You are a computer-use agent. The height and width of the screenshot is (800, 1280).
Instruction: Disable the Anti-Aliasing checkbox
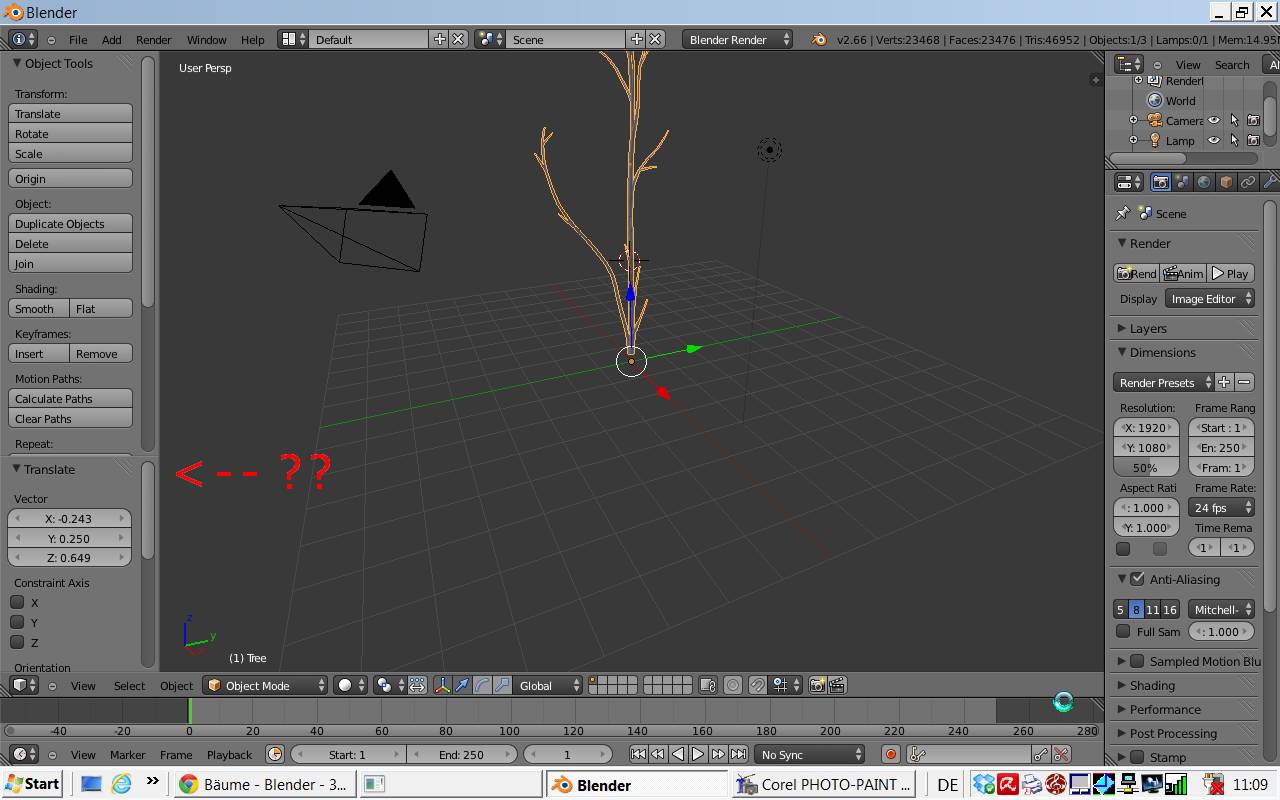point(1137,578)
